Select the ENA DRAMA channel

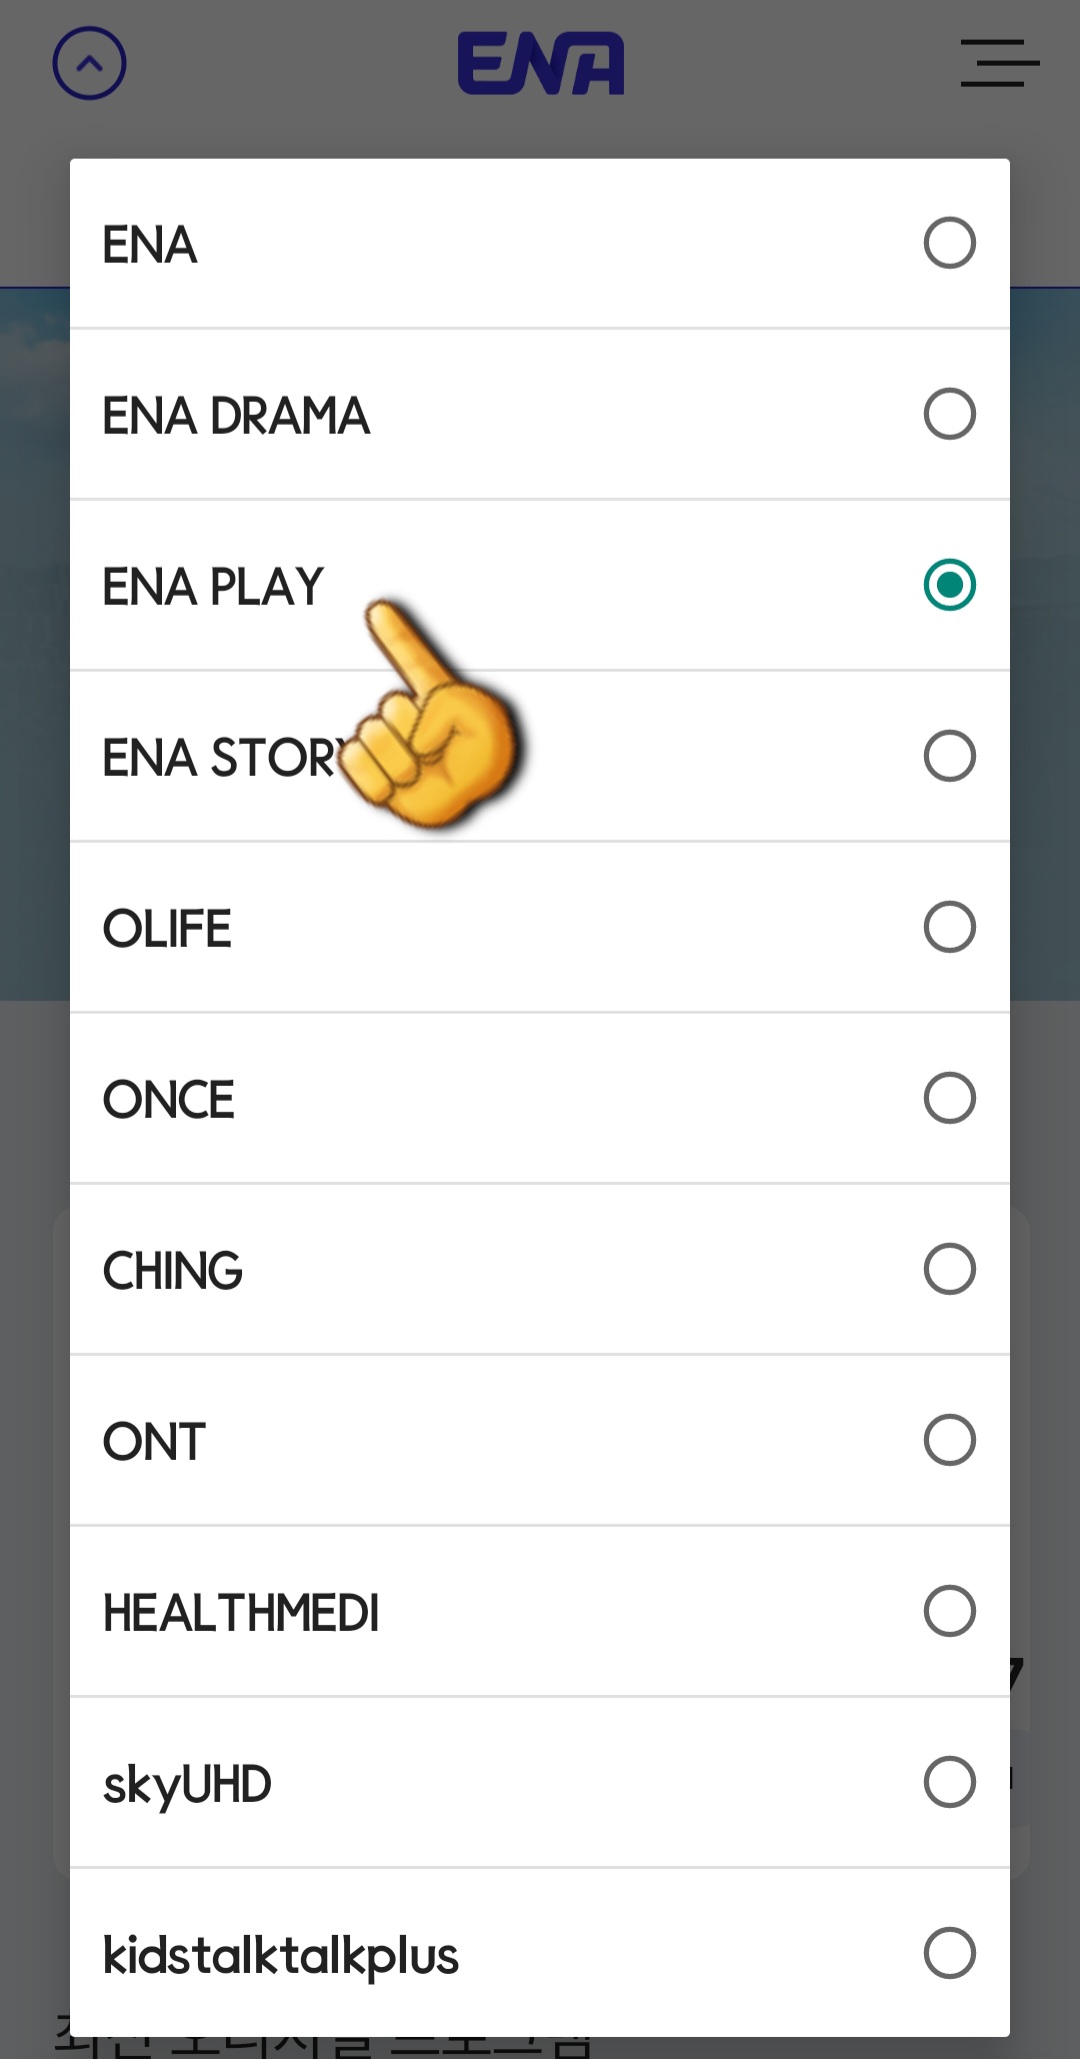[948, 413]
